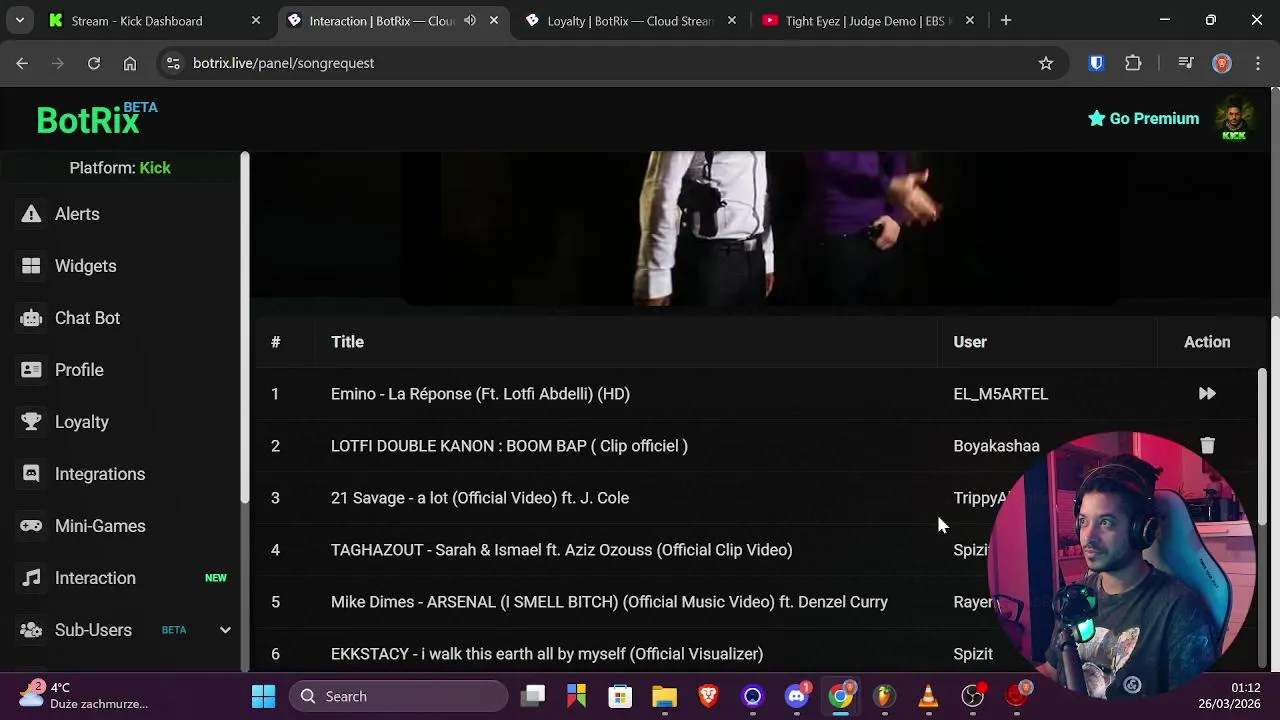Image resolution: width=1280 pixels, height=720 pixels.
Task: Open Bitwarden extension
Action: (1096, 63)
